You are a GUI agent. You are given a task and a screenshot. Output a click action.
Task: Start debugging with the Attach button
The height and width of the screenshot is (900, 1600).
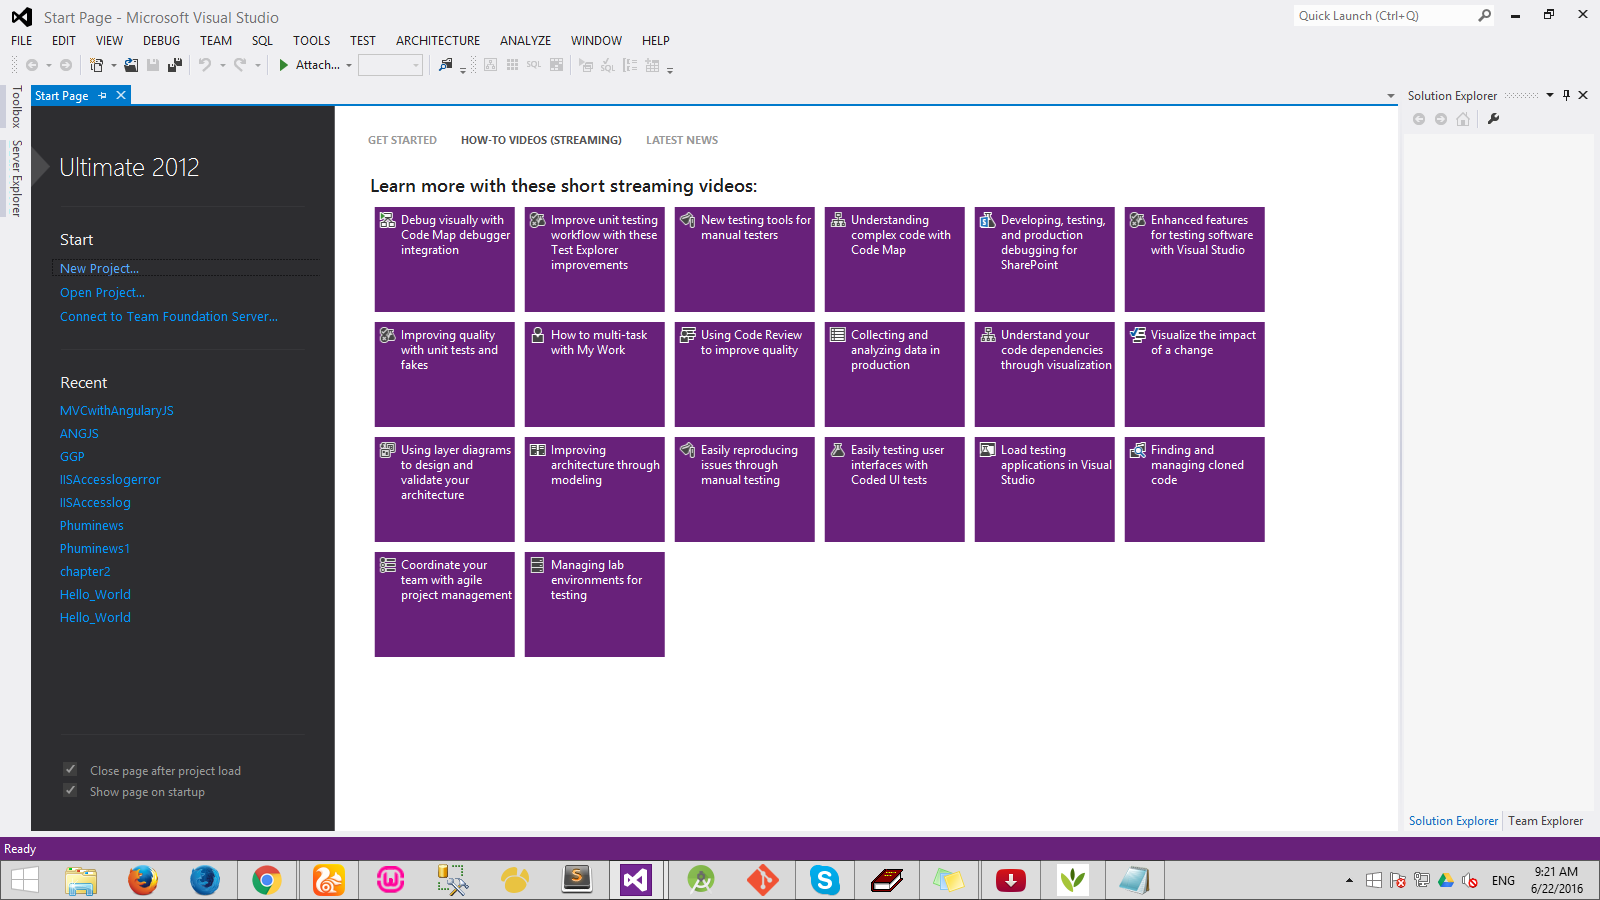point(312,65)
